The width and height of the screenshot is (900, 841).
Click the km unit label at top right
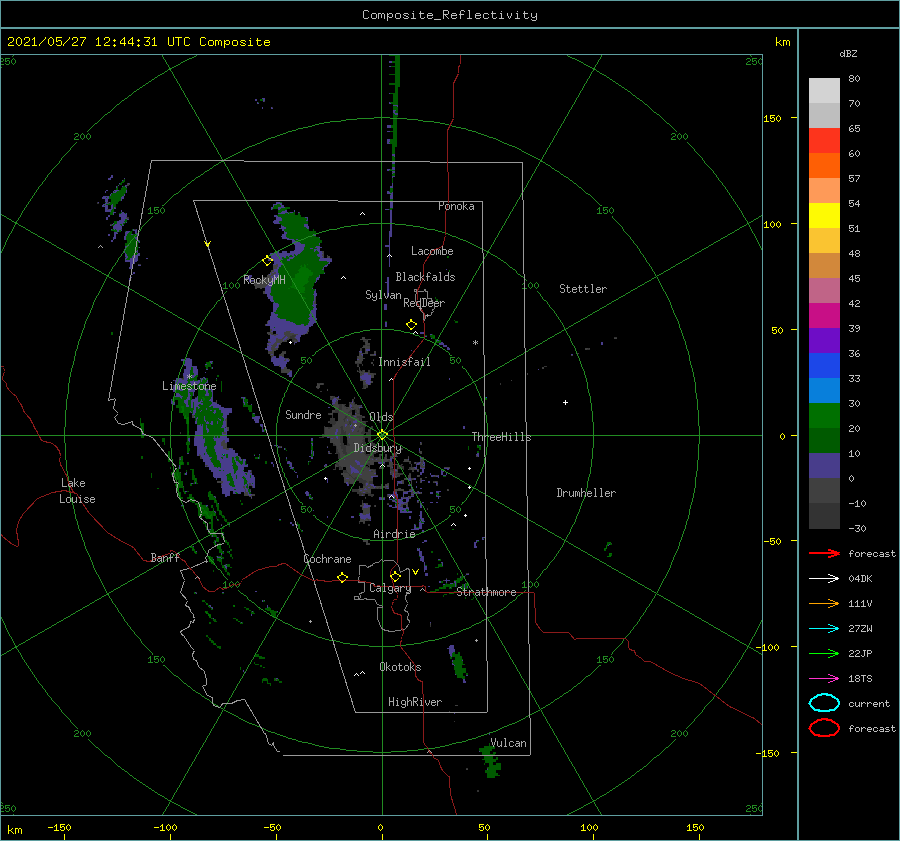click(x=782, y=42)
